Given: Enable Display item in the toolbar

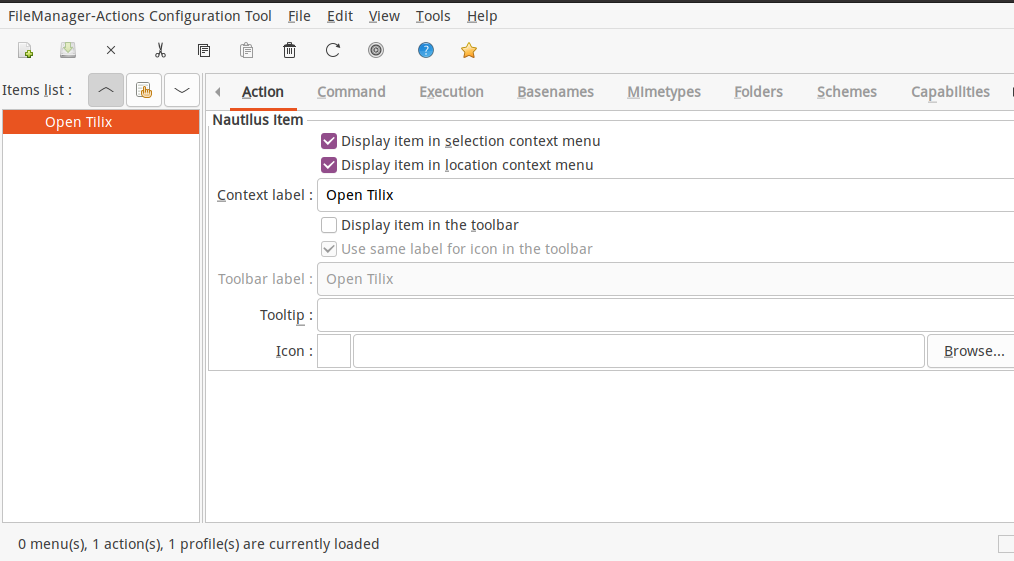Looking at the screenshot, I should pos(329,225).
